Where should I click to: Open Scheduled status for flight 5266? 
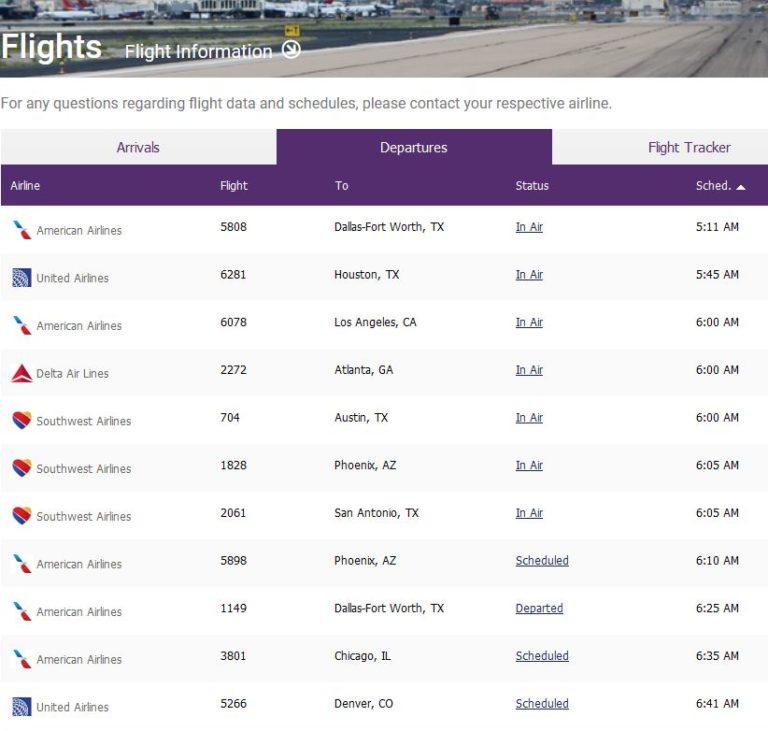pos(542,704)
